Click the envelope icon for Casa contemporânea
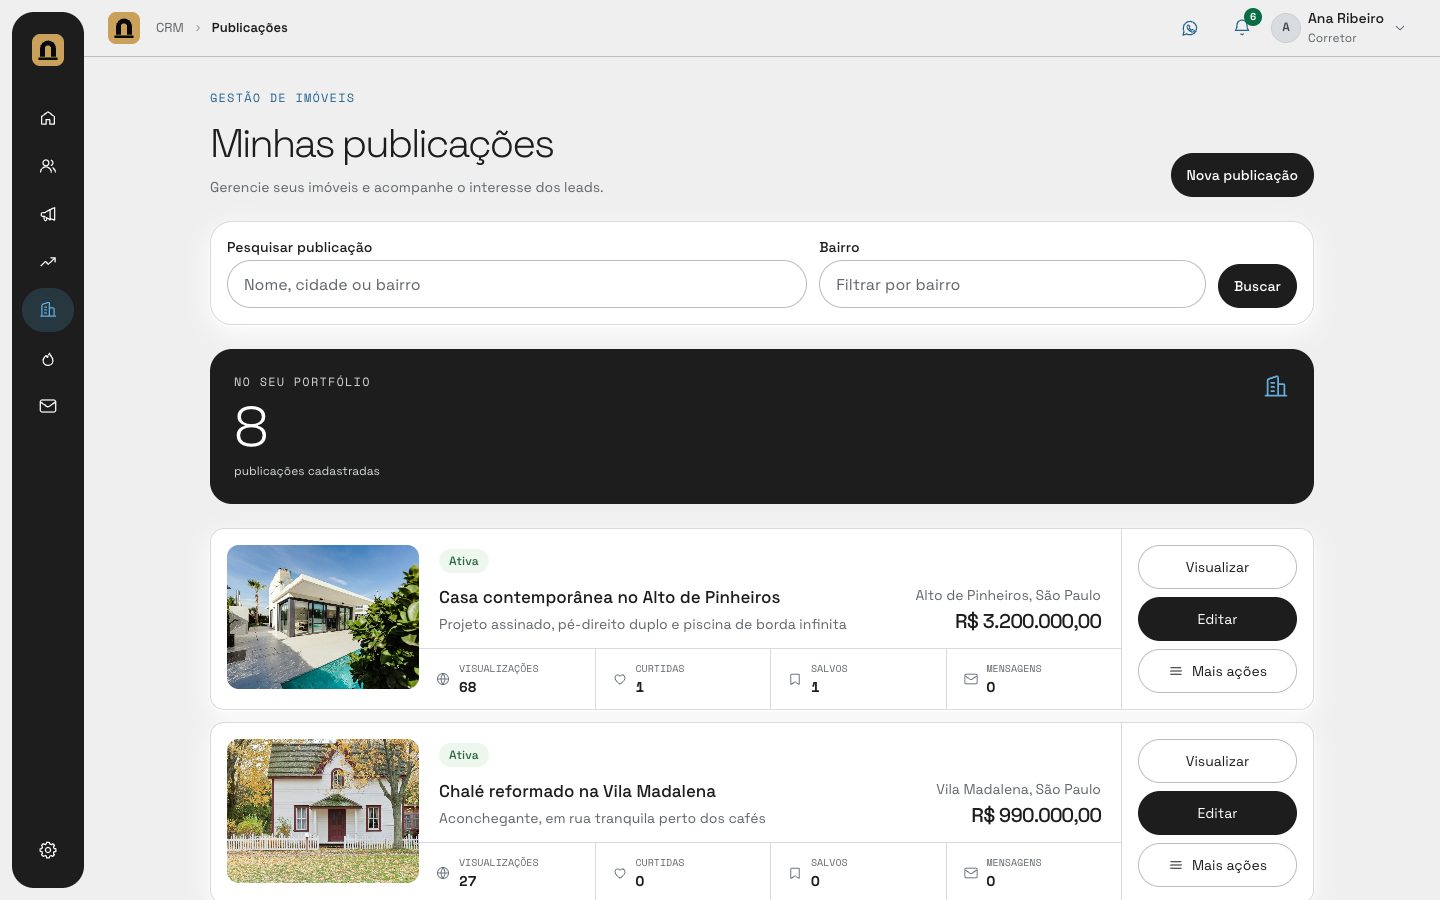 pyautogui.click(x=971, y=679)
